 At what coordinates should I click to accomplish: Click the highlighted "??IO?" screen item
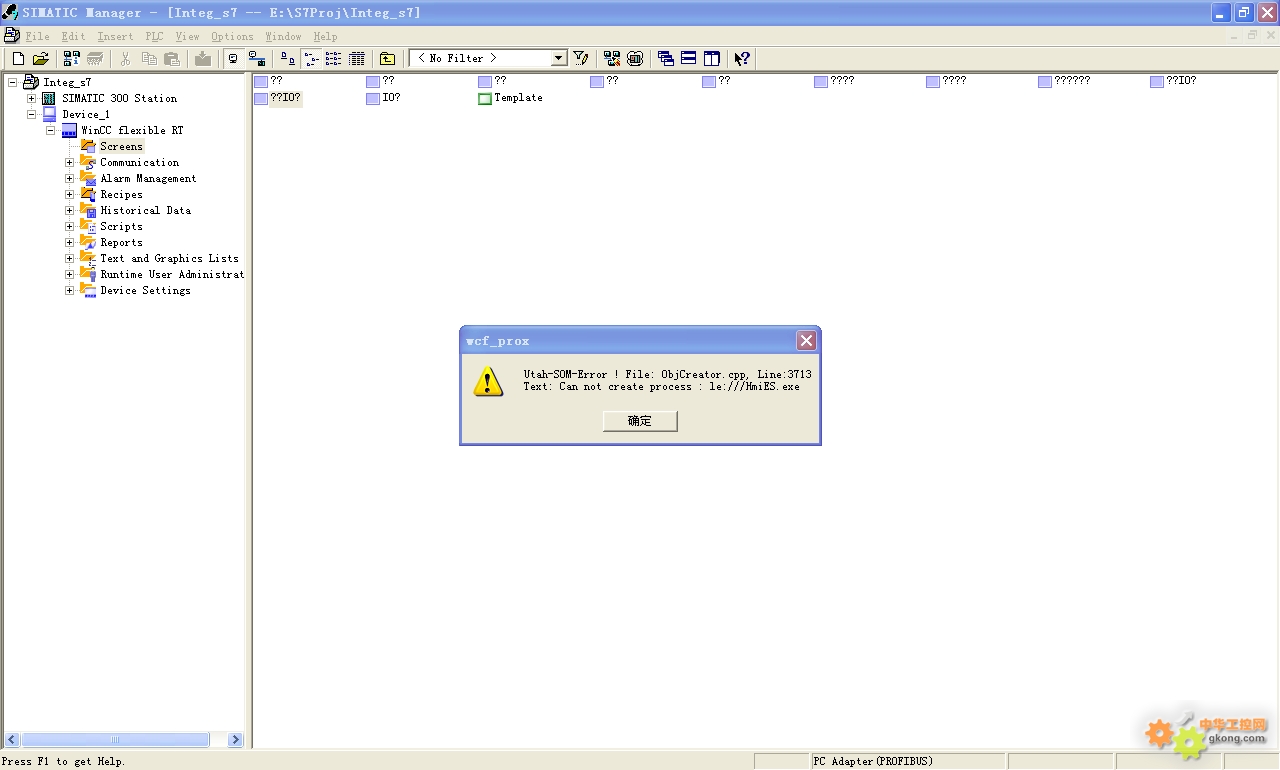tap(285, 98)
